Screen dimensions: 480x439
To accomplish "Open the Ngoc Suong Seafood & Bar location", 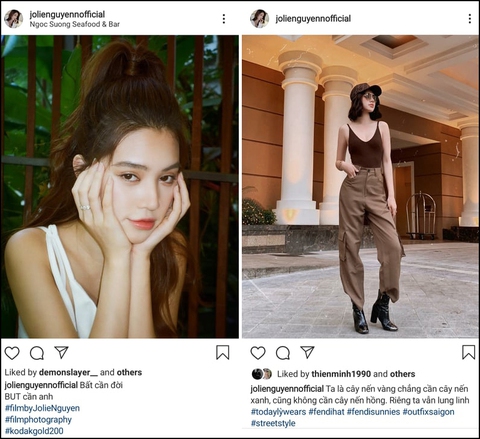I will pos(75,24).
